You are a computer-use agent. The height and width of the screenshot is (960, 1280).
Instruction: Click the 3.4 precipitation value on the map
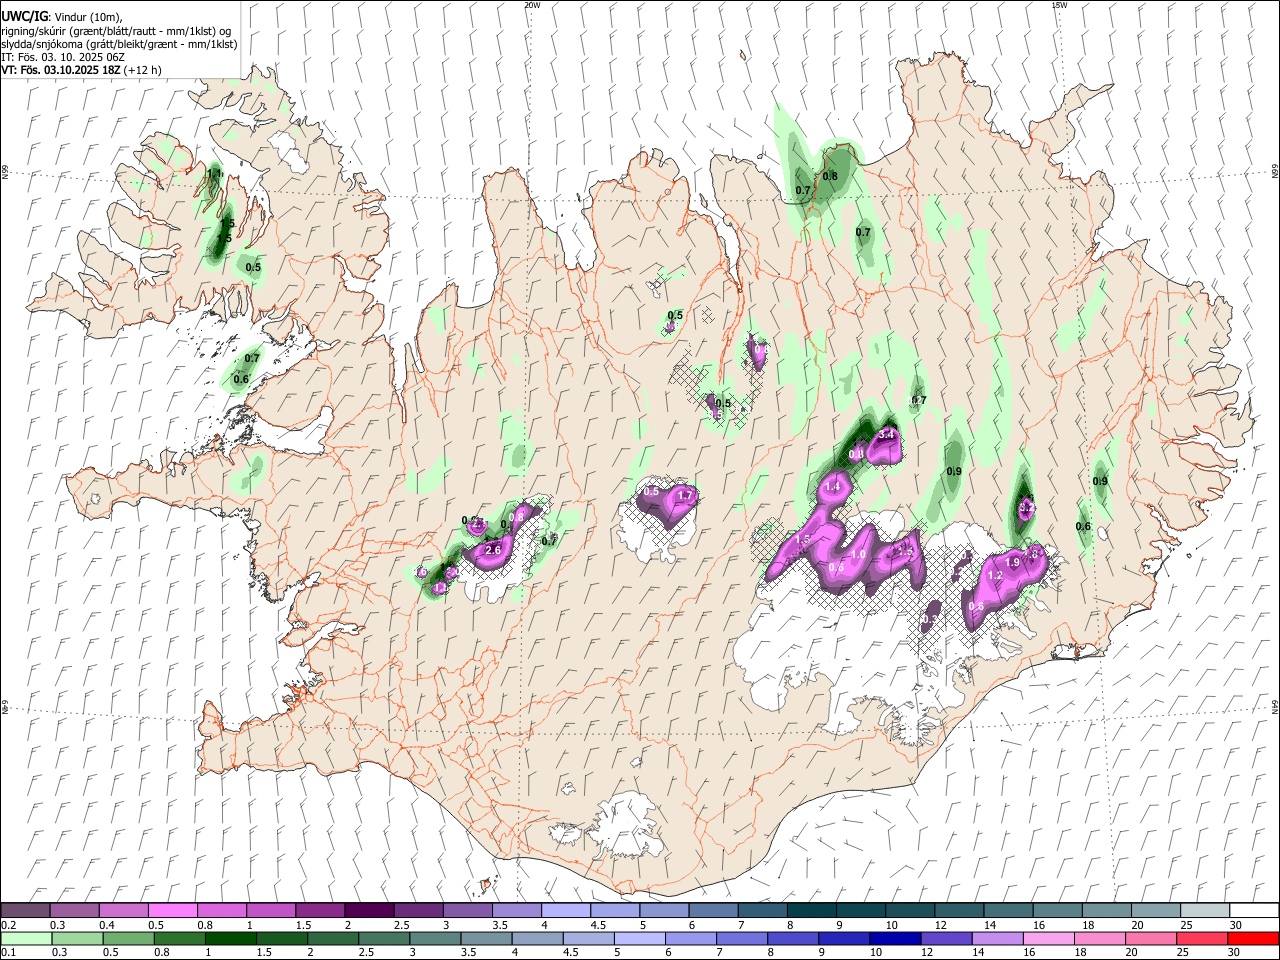(x=886, y=435)
